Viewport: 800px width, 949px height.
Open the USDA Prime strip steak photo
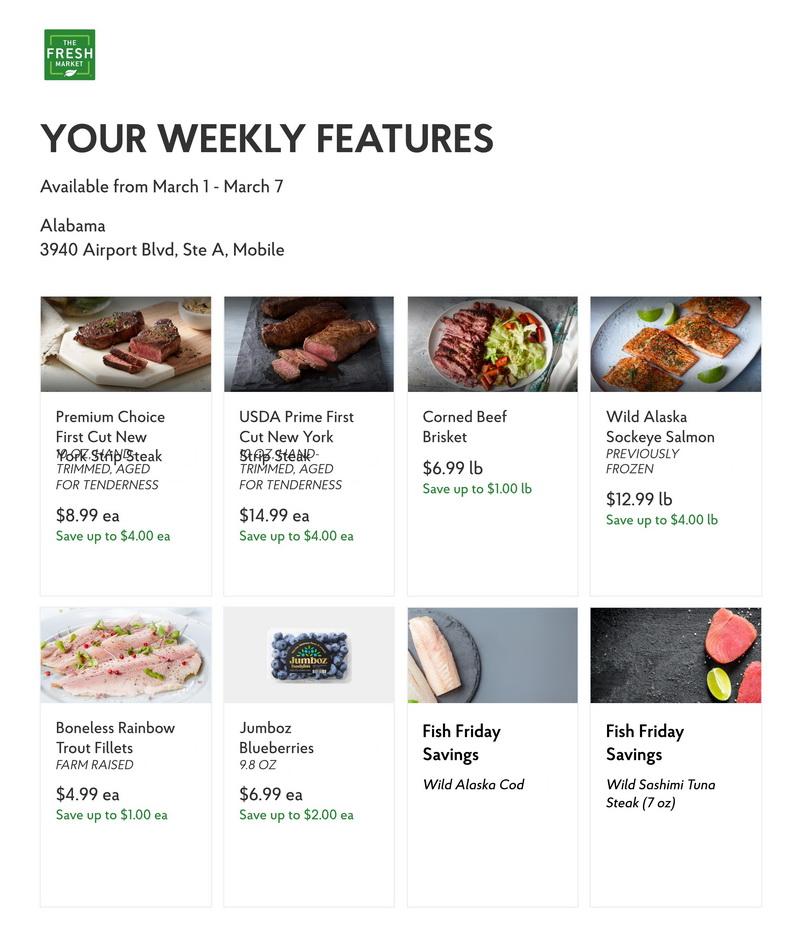[309, 344]
